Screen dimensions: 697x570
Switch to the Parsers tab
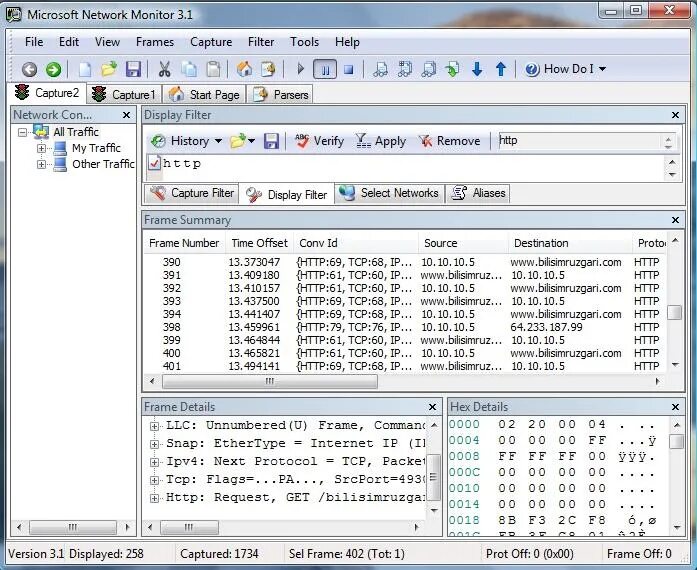click(x=280, y=94)
